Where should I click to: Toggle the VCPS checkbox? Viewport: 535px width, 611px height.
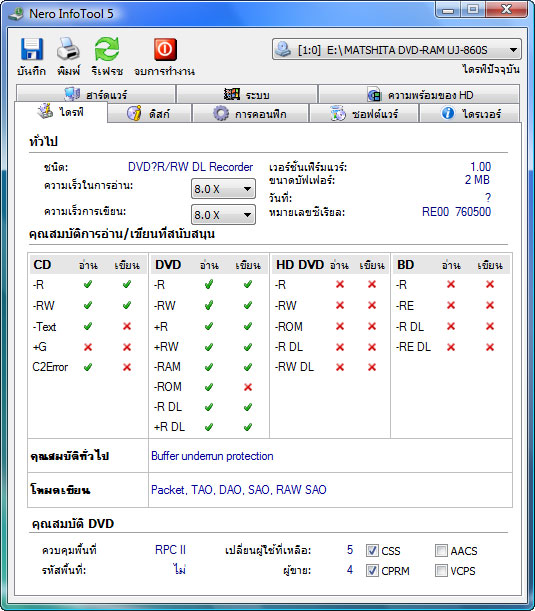coord(441,570)
